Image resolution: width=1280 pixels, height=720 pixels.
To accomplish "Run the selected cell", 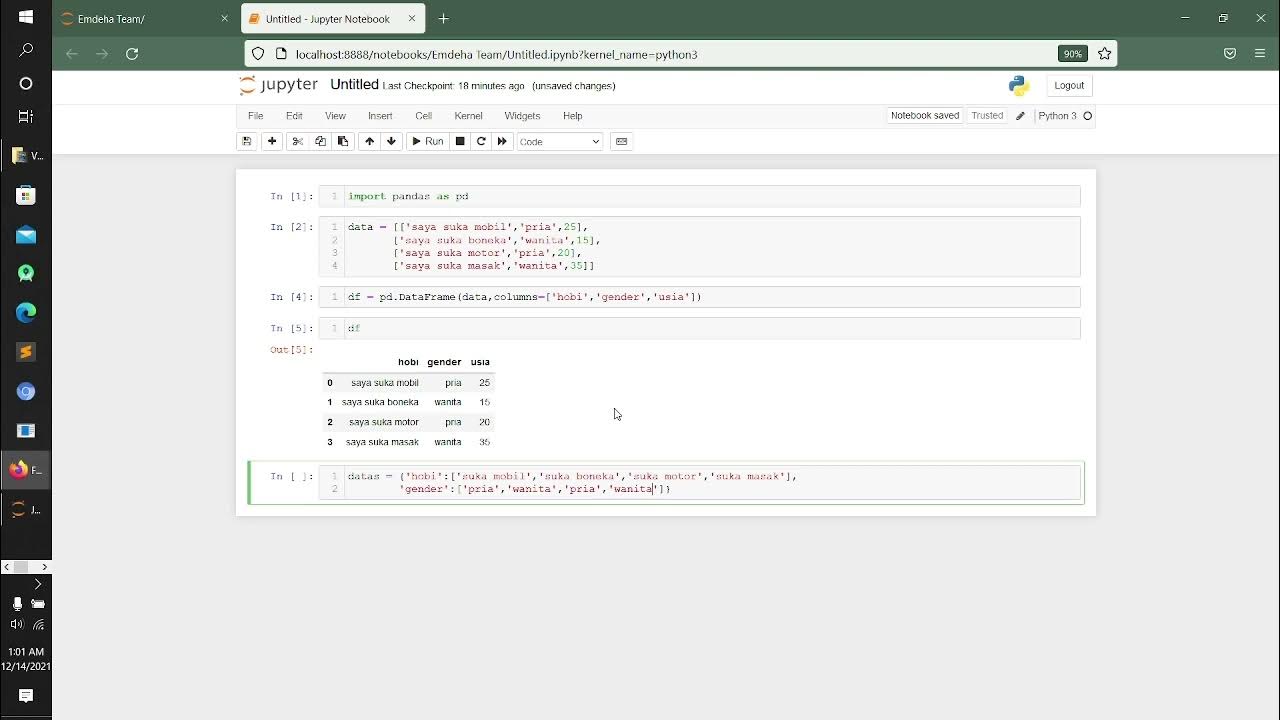I will (428, 141).
